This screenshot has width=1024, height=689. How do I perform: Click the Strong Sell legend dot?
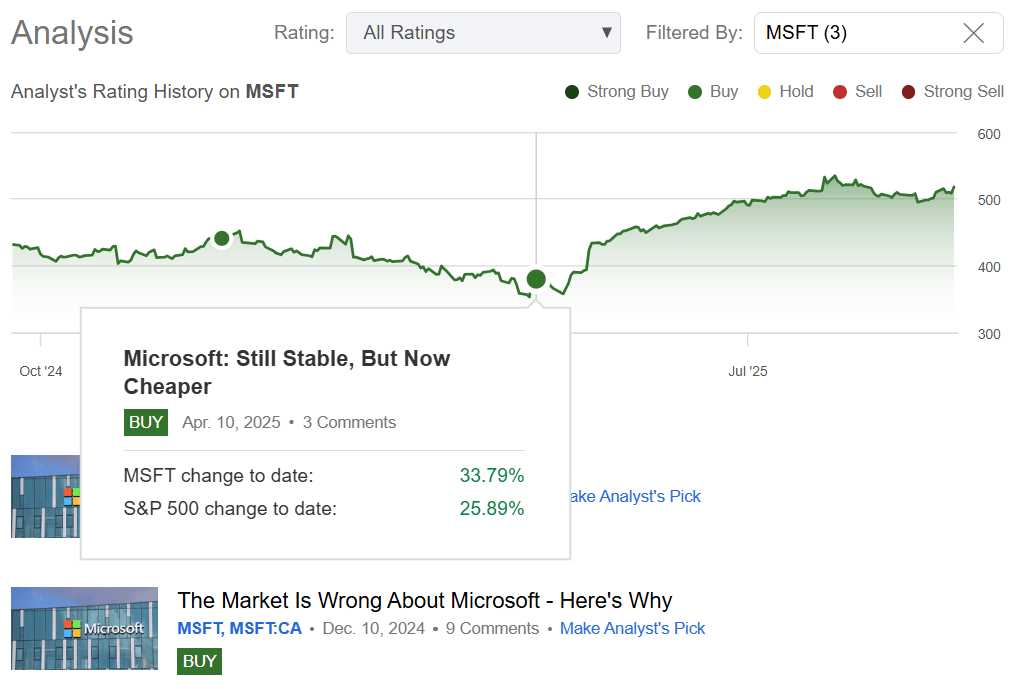909,91
